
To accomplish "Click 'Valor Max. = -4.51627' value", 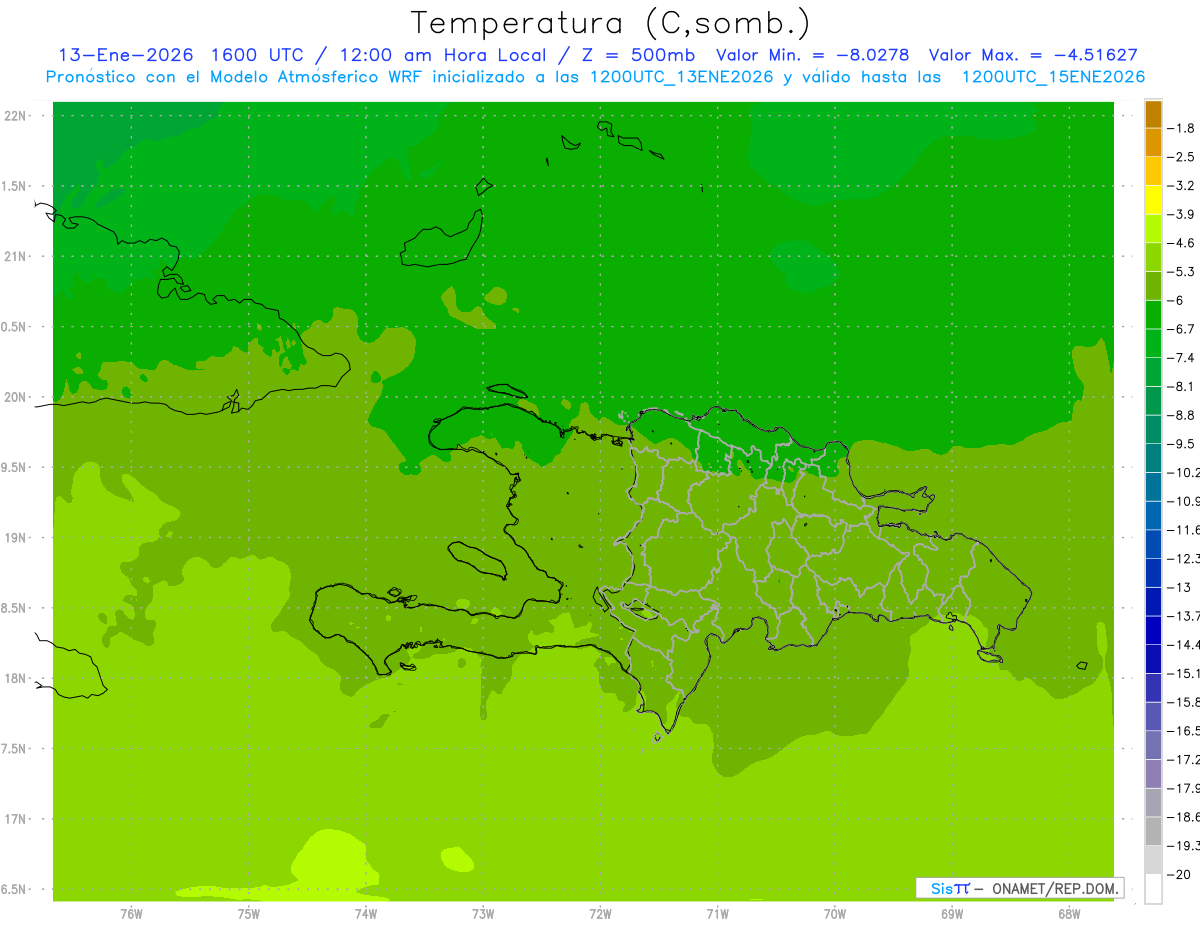I will click(x=1033, y=55).
